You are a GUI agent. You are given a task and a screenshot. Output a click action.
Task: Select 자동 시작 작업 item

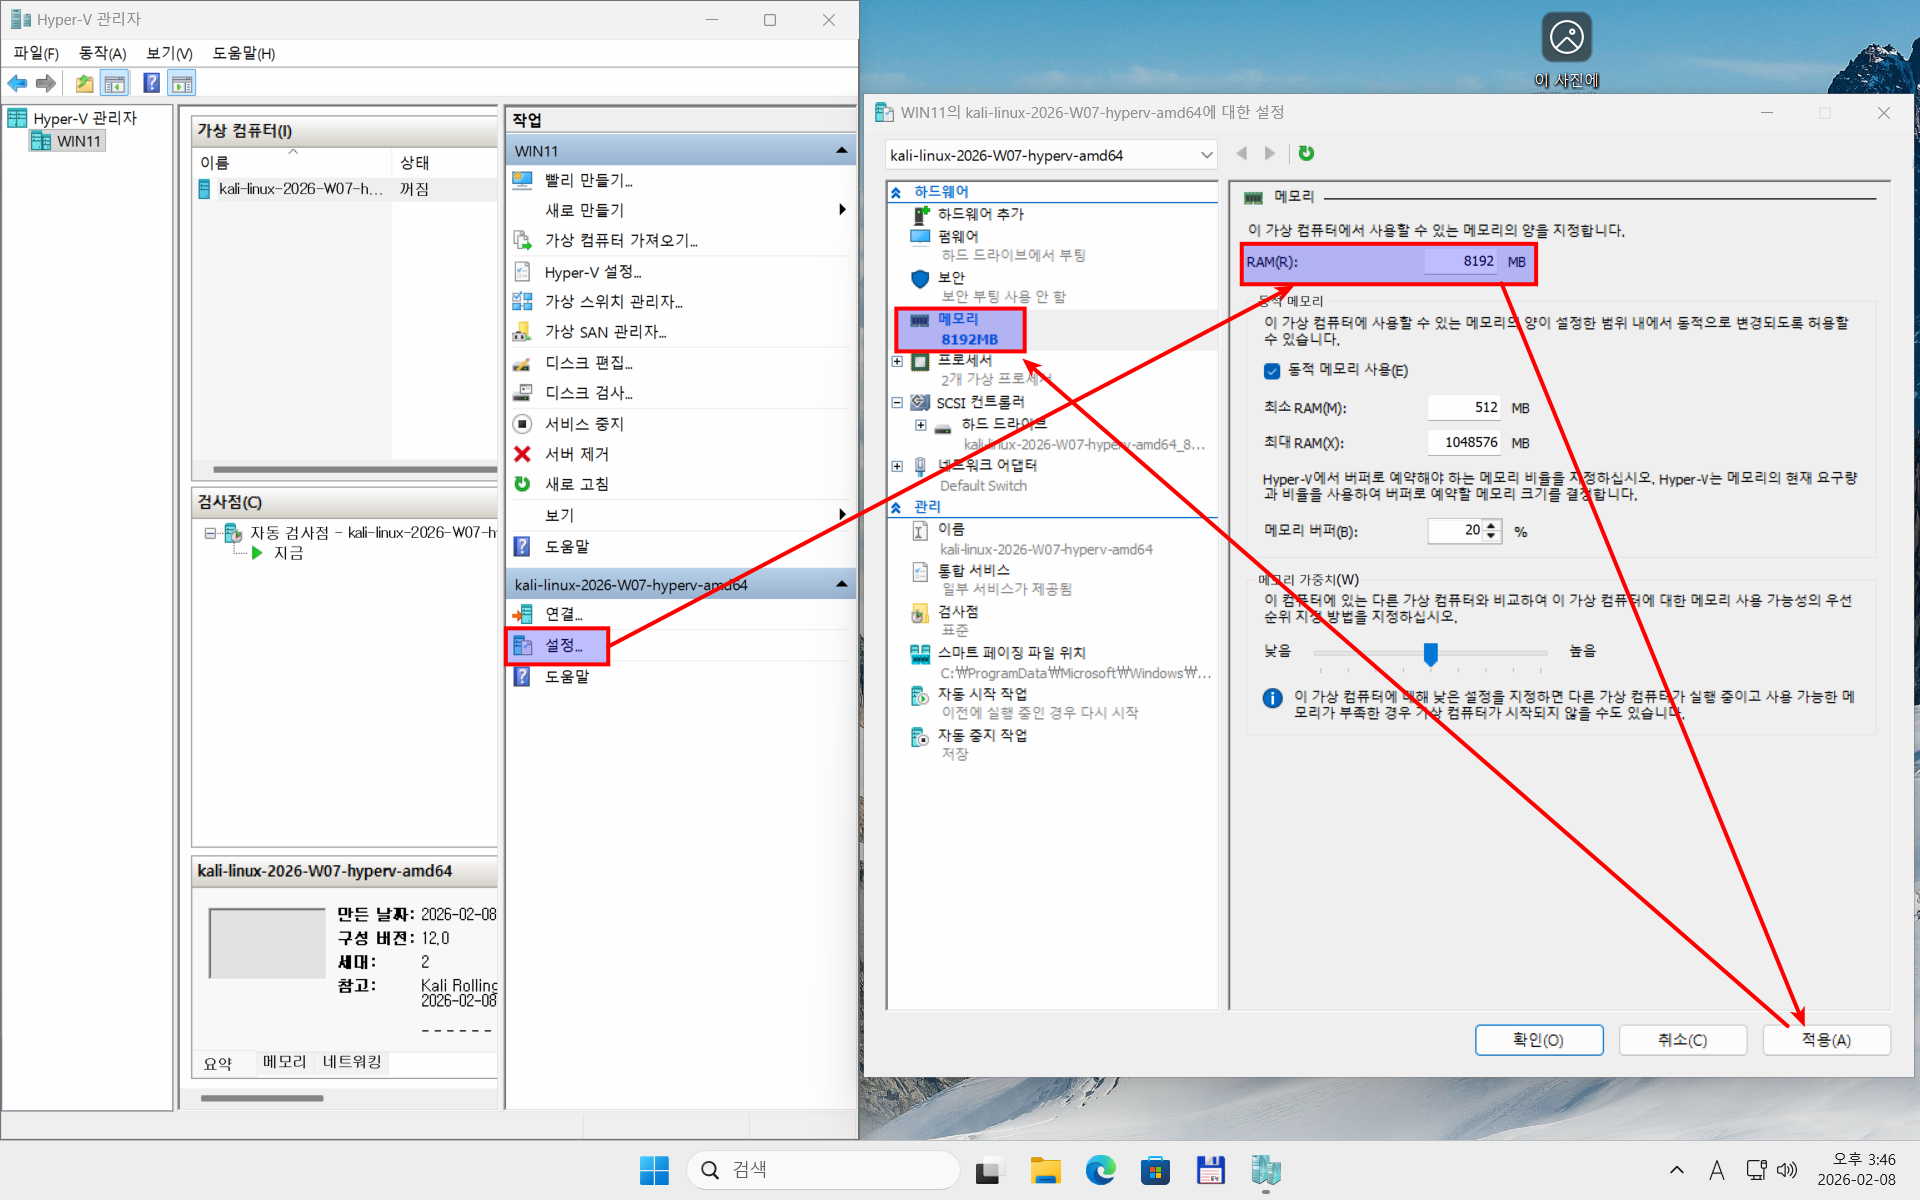(x=982, y=693)
